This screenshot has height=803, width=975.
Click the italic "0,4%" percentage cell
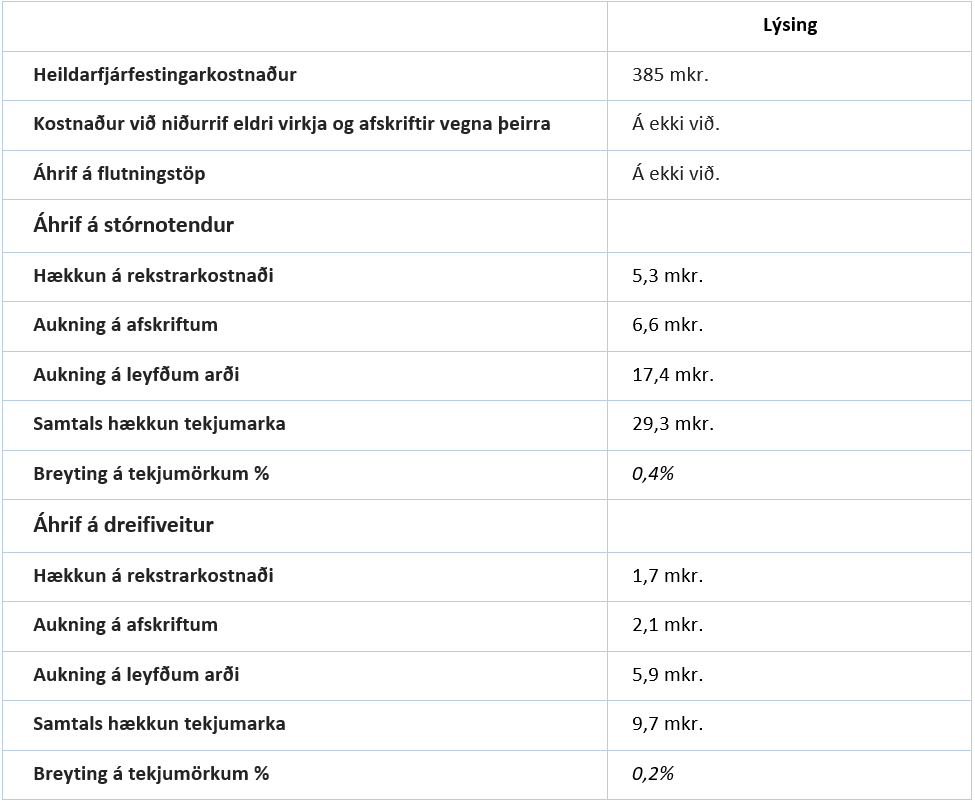pyautogui.click(x=653, y=474)
